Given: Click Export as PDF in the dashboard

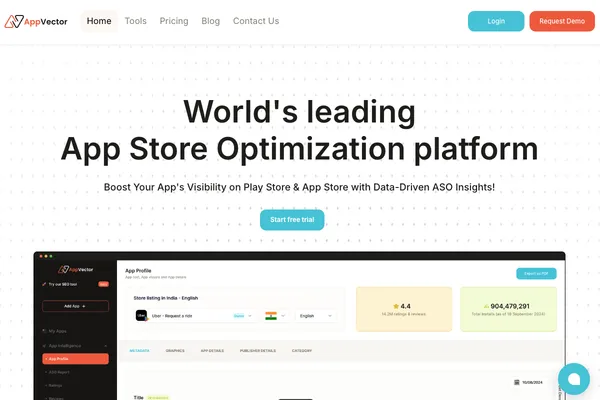Looking at the screenshot, I should pyautogui.click(x=536, y=273).
